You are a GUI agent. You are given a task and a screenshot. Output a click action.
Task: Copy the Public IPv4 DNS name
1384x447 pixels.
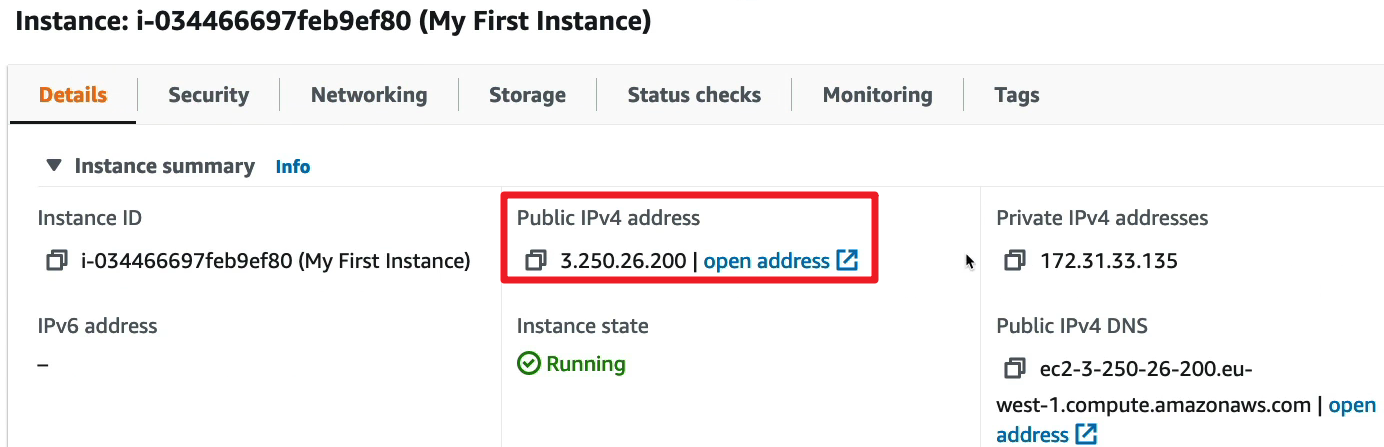[x=1015, y=369]
